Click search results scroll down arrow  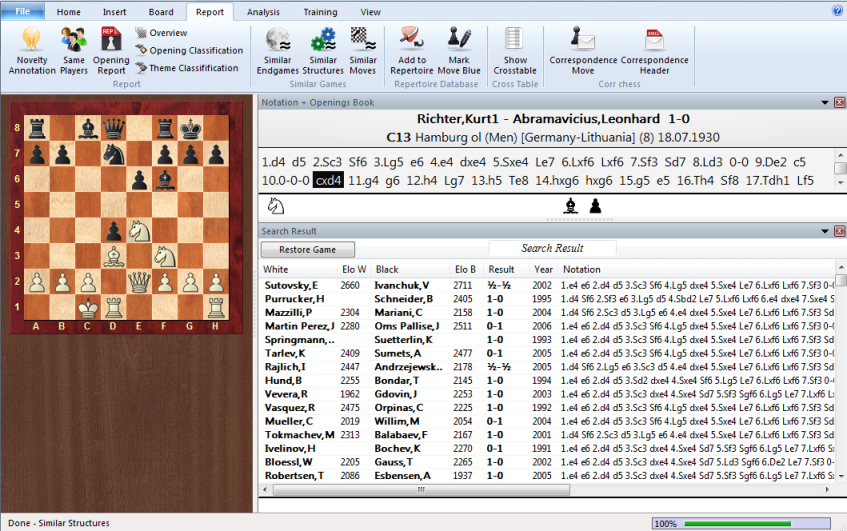(841, 476)
